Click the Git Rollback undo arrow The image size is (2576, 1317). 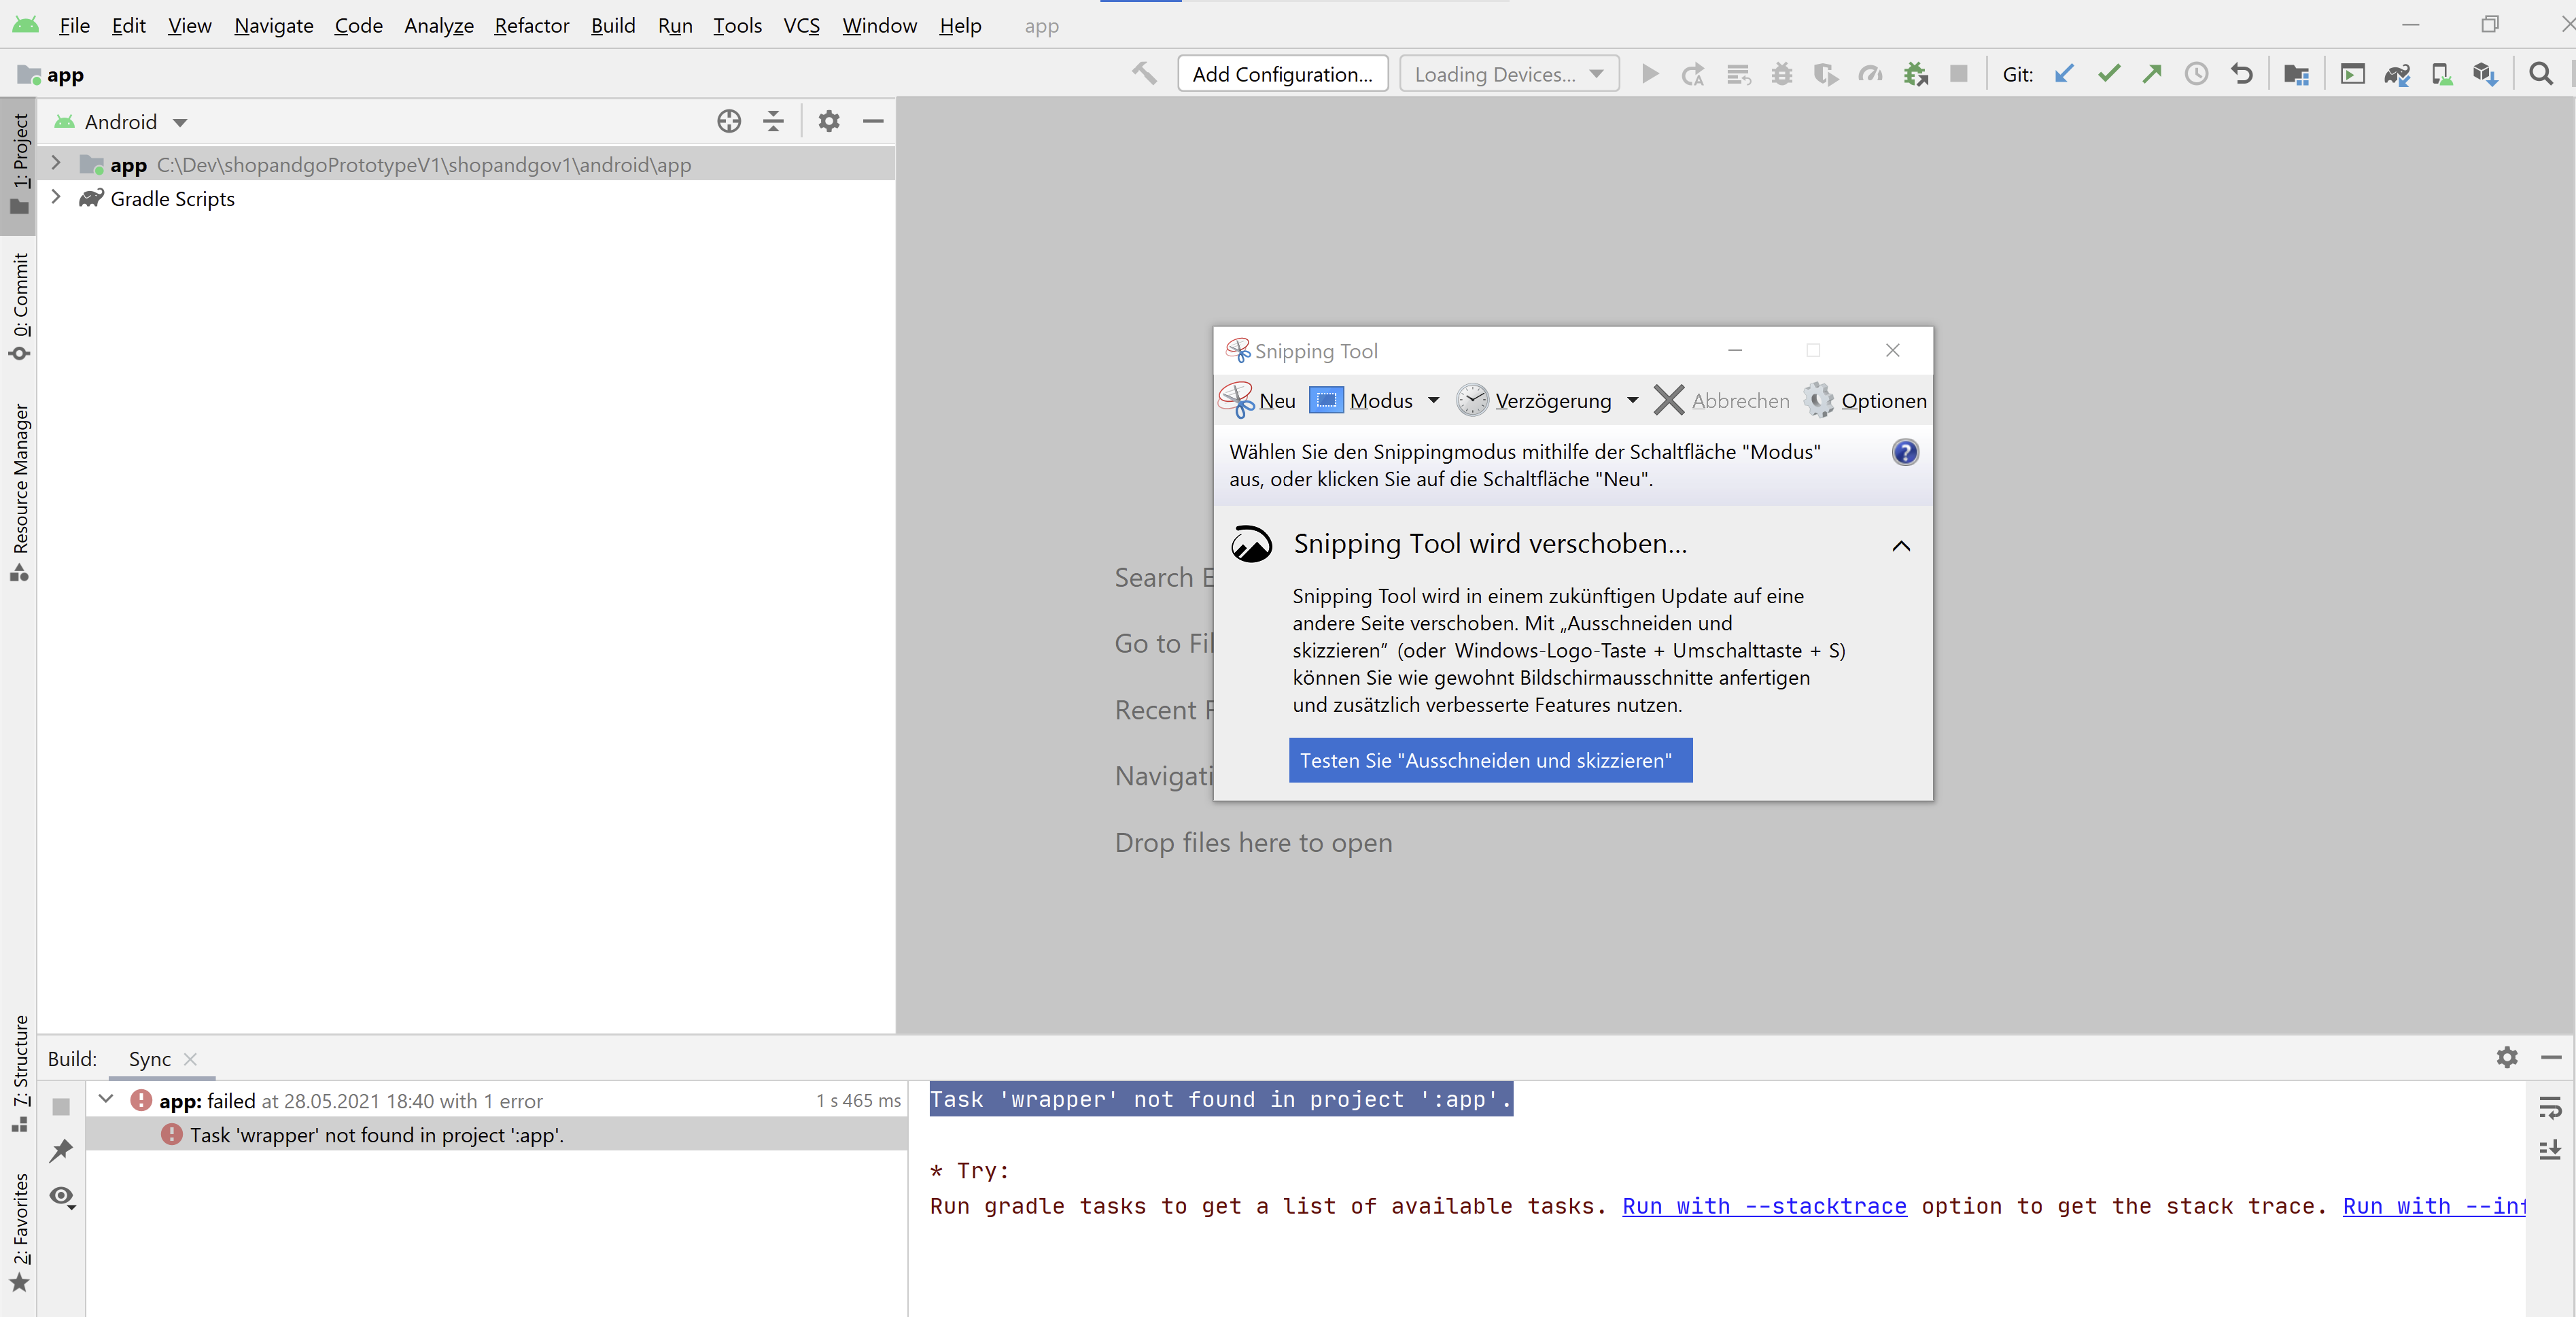[x=2241, y=74]
